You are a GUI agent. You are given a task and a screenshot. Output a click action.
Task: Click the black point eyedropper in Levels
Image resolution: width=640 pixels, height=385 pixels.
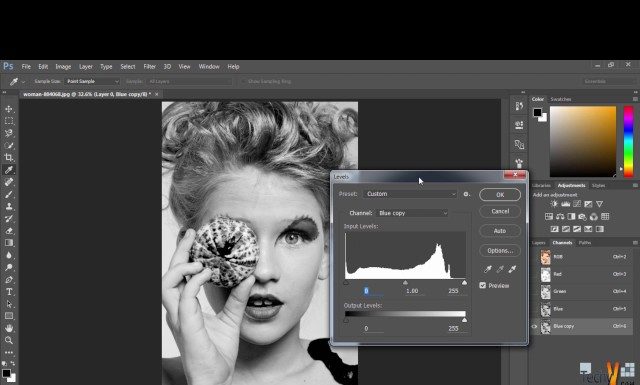coord(488,269)
